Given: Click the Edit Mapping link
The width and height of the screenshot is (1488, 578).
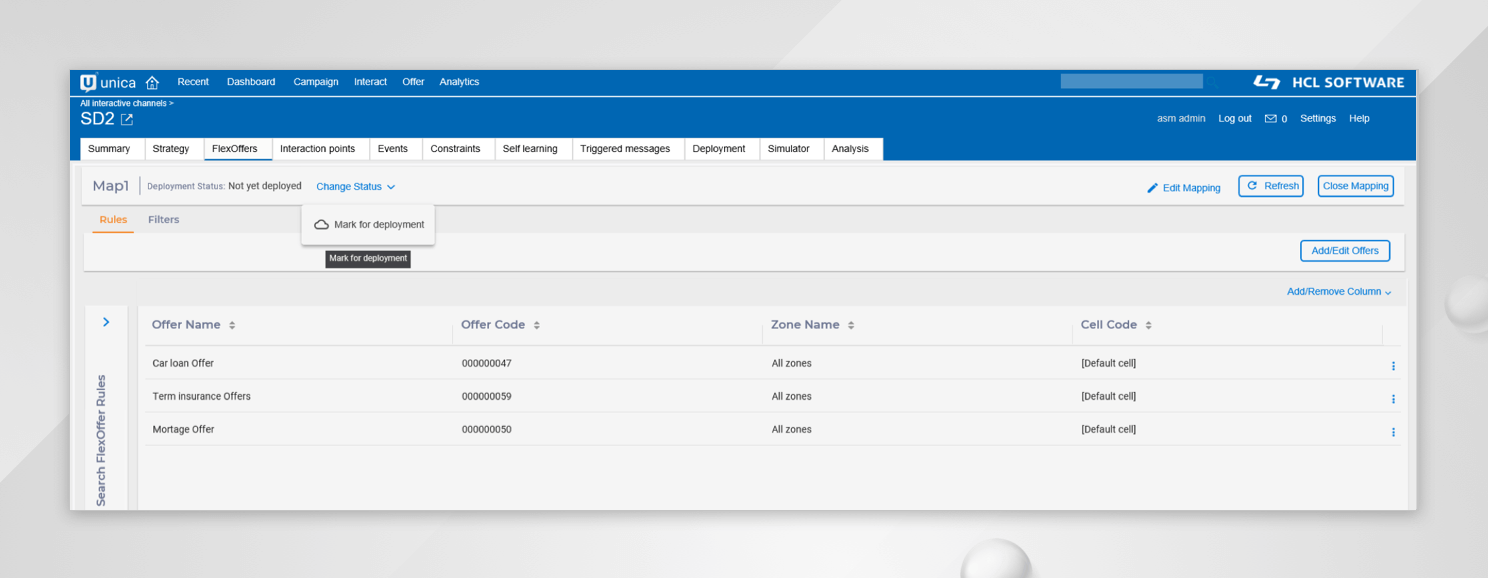Looking at the screenshot, I should (1184, 188).
